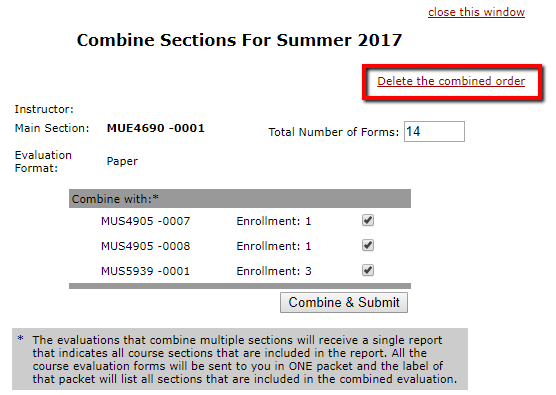556x395 pixels.
Task: Click the 'Combine Sections For Summer 2017' heading
Action: point(239,40)
